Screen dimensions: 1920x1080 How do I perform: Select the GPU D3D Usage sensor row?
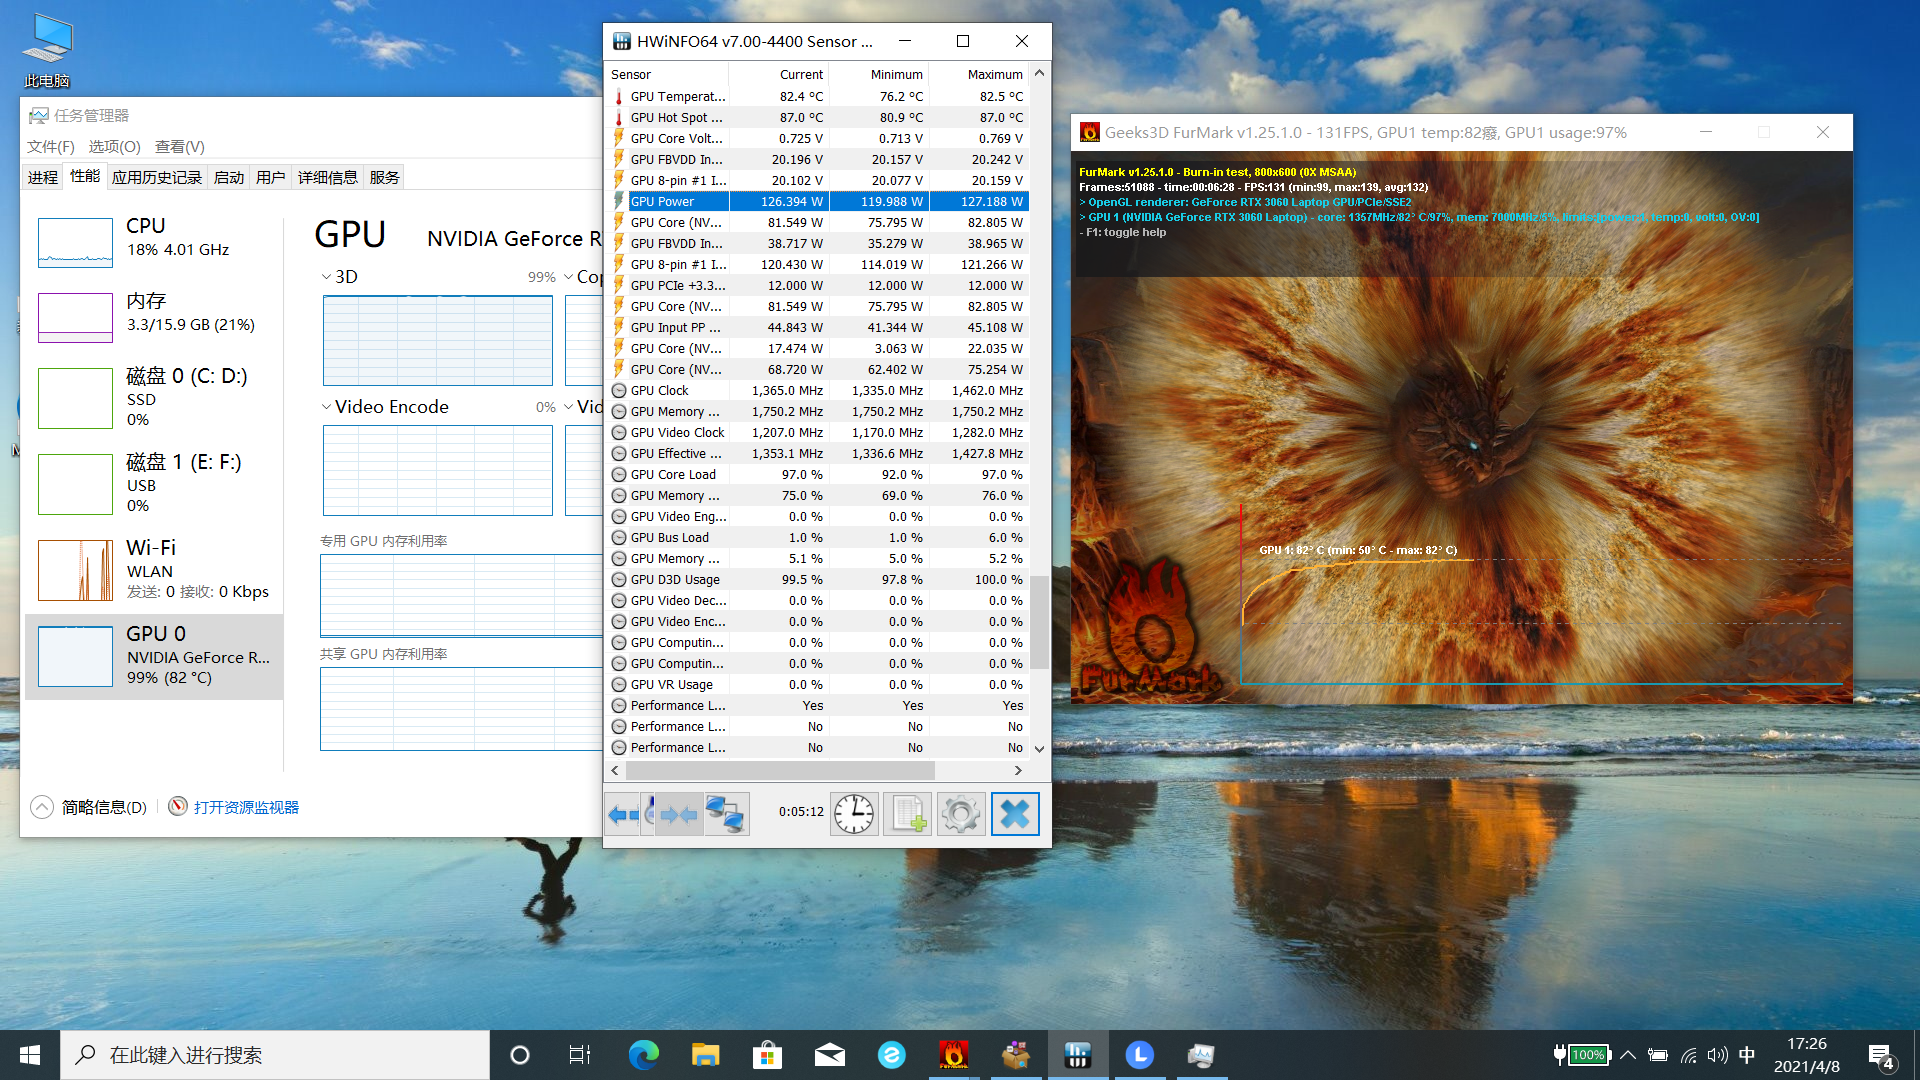[x=819, y=579]
